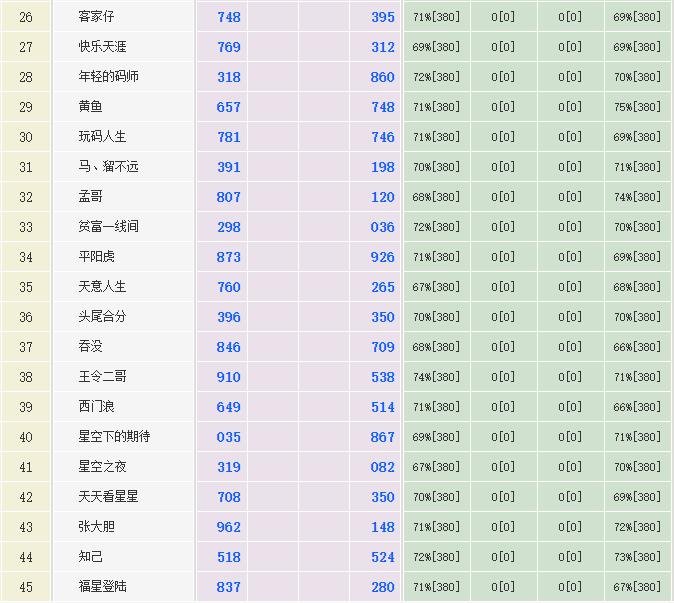Click number 867 beside 星空下的期待
Screen dimensions: 674x603
[382, 437]
